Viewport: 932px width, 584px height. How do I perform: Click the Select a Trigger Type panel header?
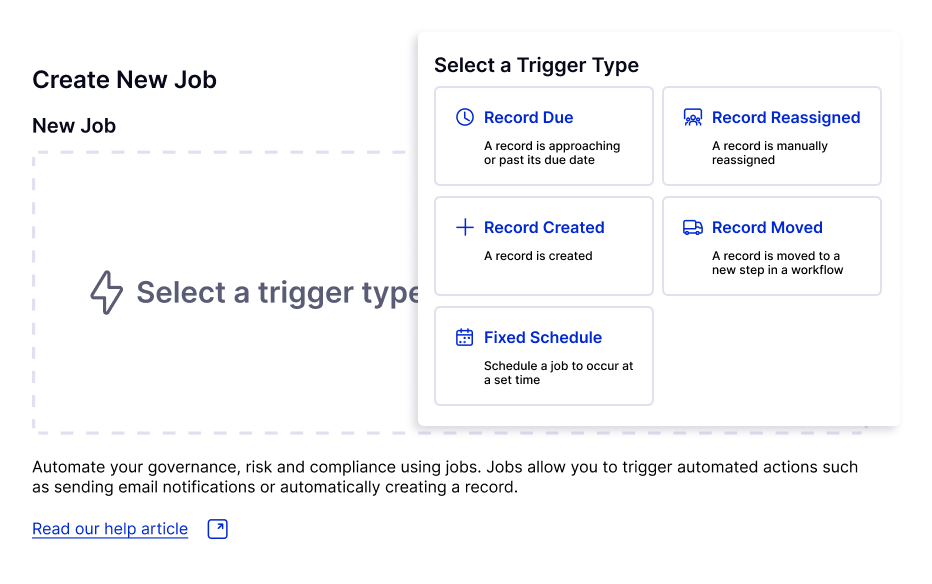pyautogui.click(x=537, y=65)
